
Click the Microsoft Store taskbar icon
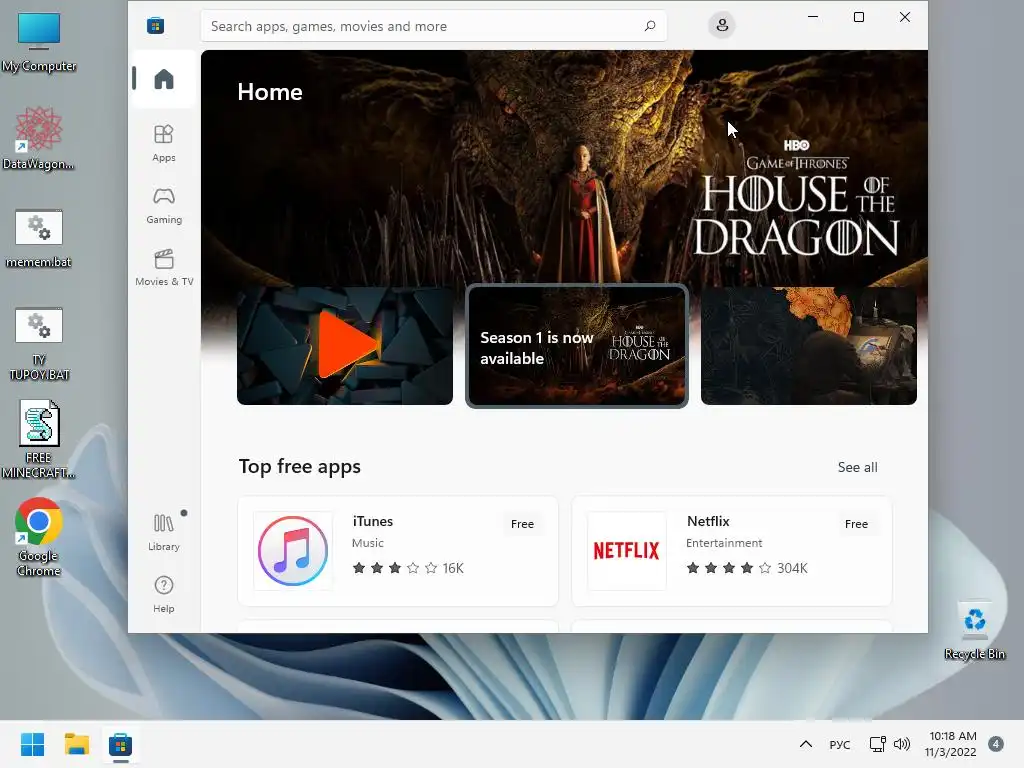(x=120, y=744)
